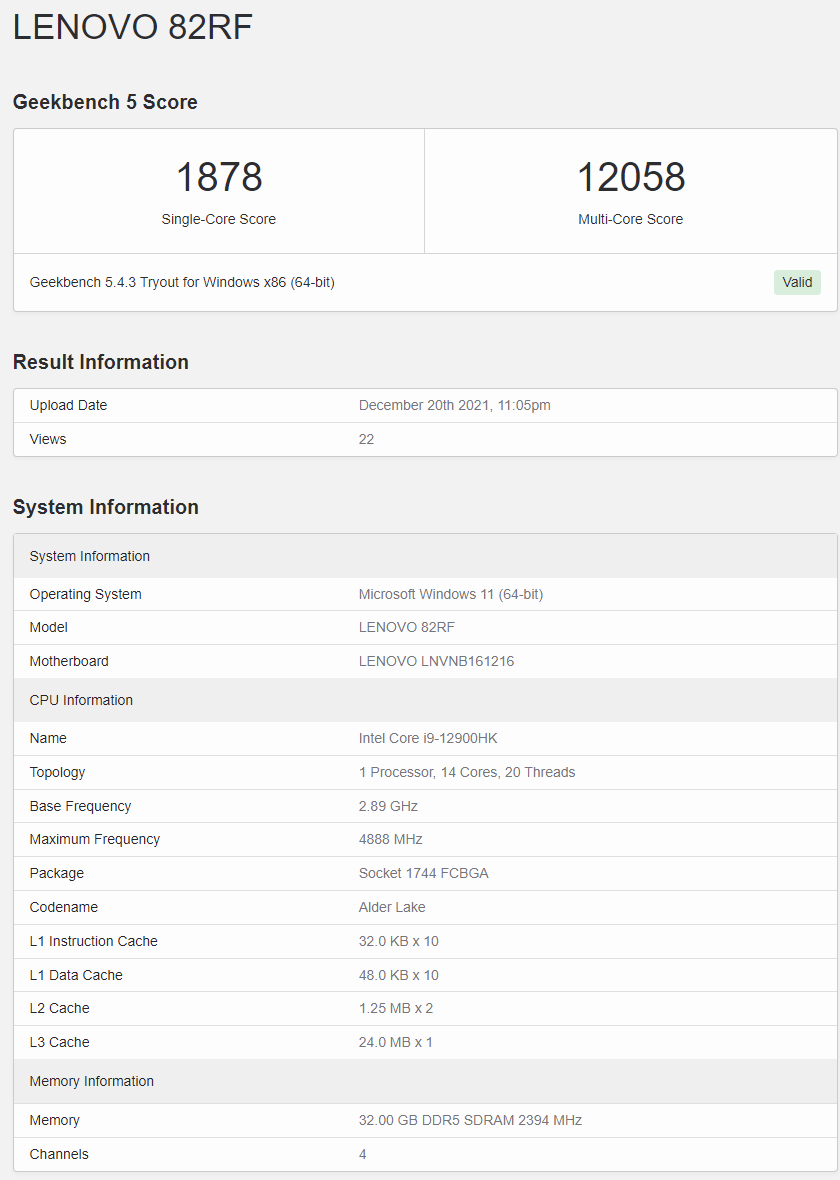This screenshot has width=840, height=1180.
Task: Click the System Information section heading
Action: (x=105, y=507)
